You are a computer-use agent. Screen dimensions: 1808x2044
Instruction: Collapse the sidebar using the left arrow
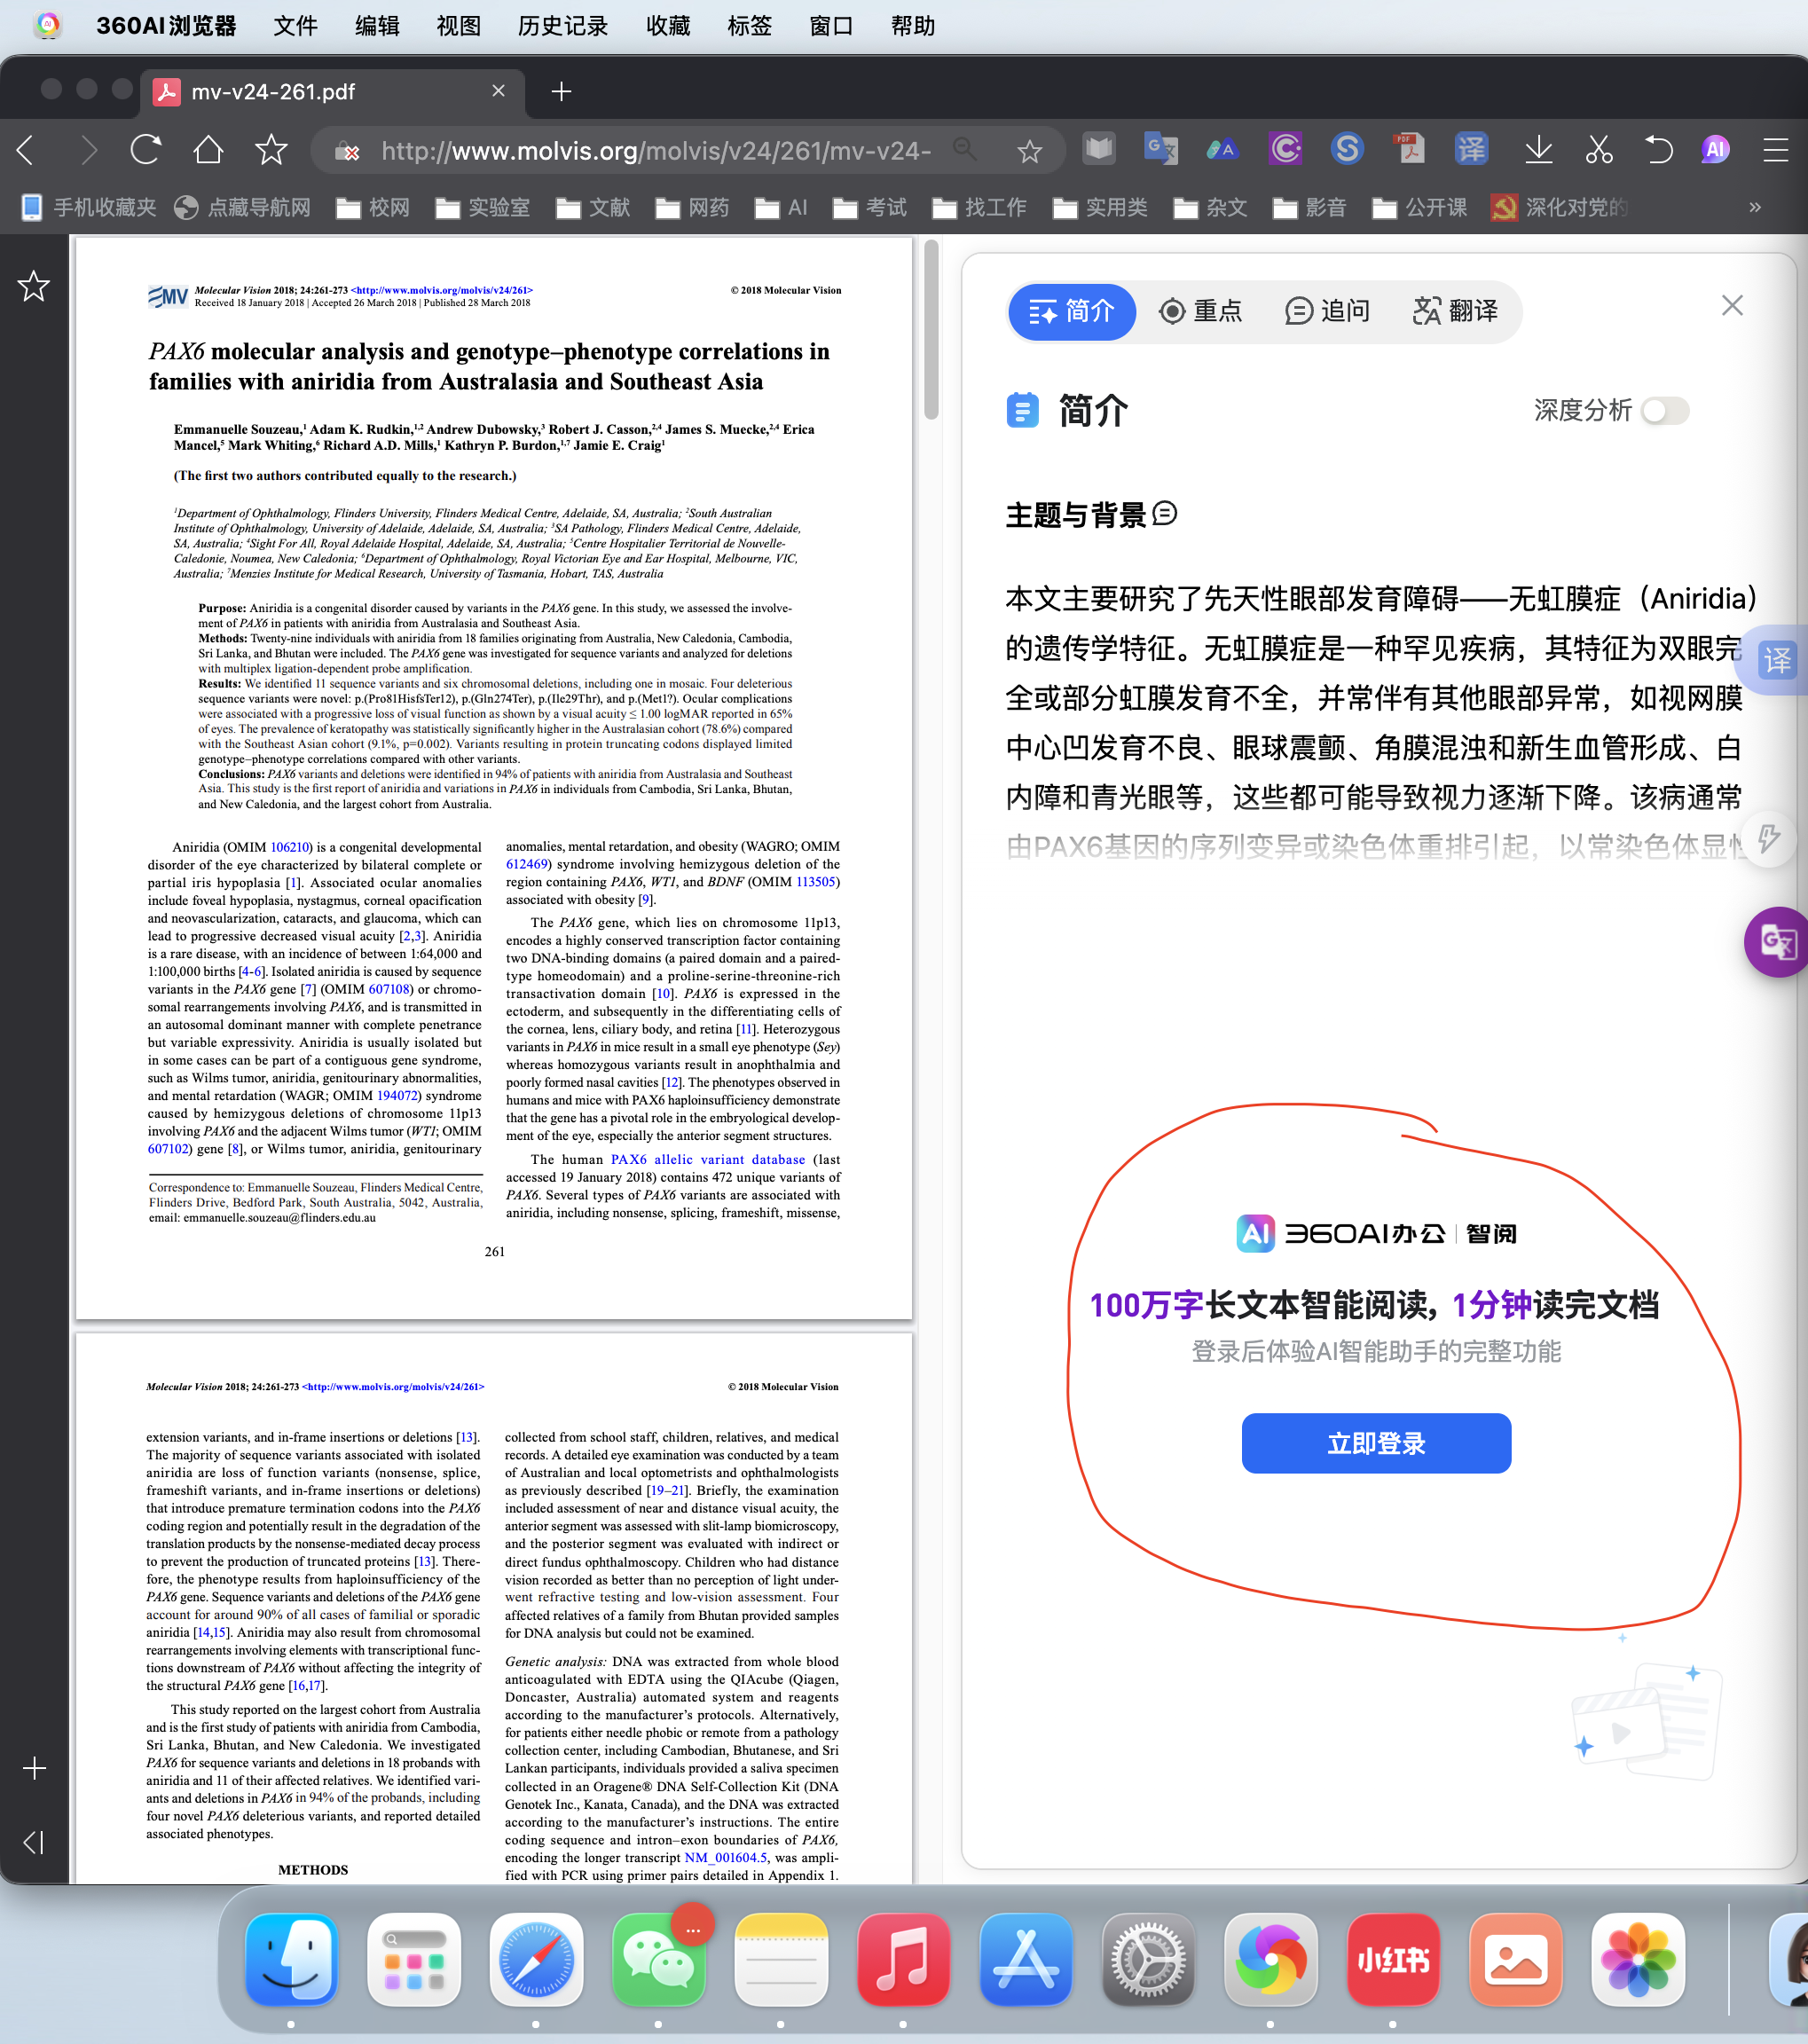click(x=33, y=1842)
